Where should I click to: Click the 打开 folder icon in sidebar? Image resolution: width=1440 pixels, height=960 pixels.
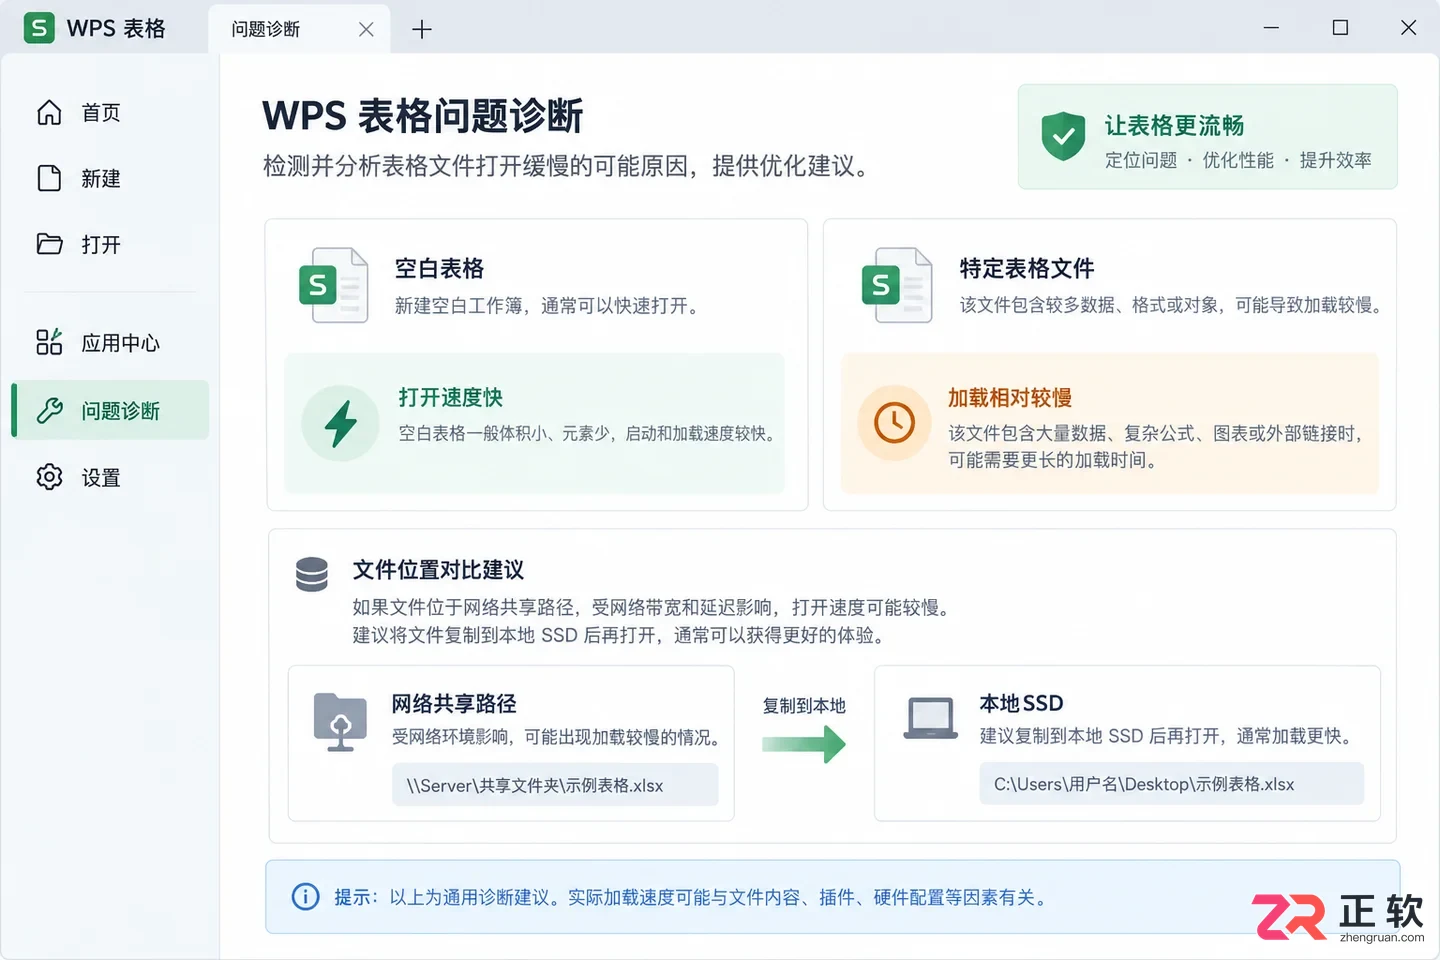point(49,244)
